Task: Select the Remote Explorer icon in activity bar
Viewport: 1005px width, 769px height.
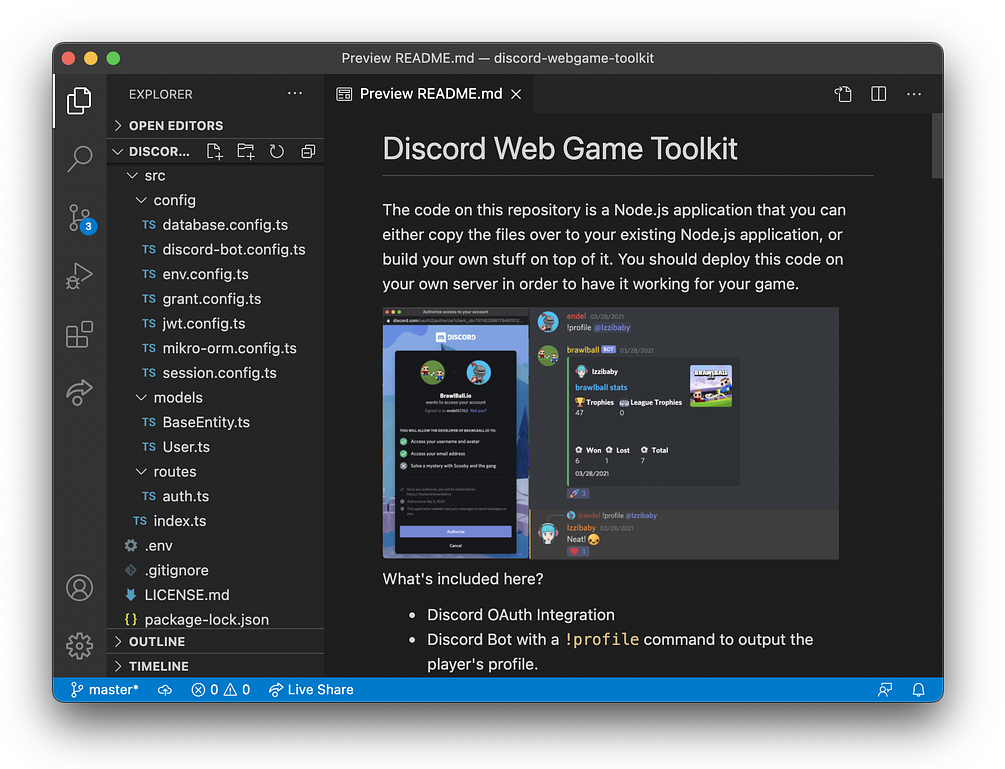Action: click(79, 393)
